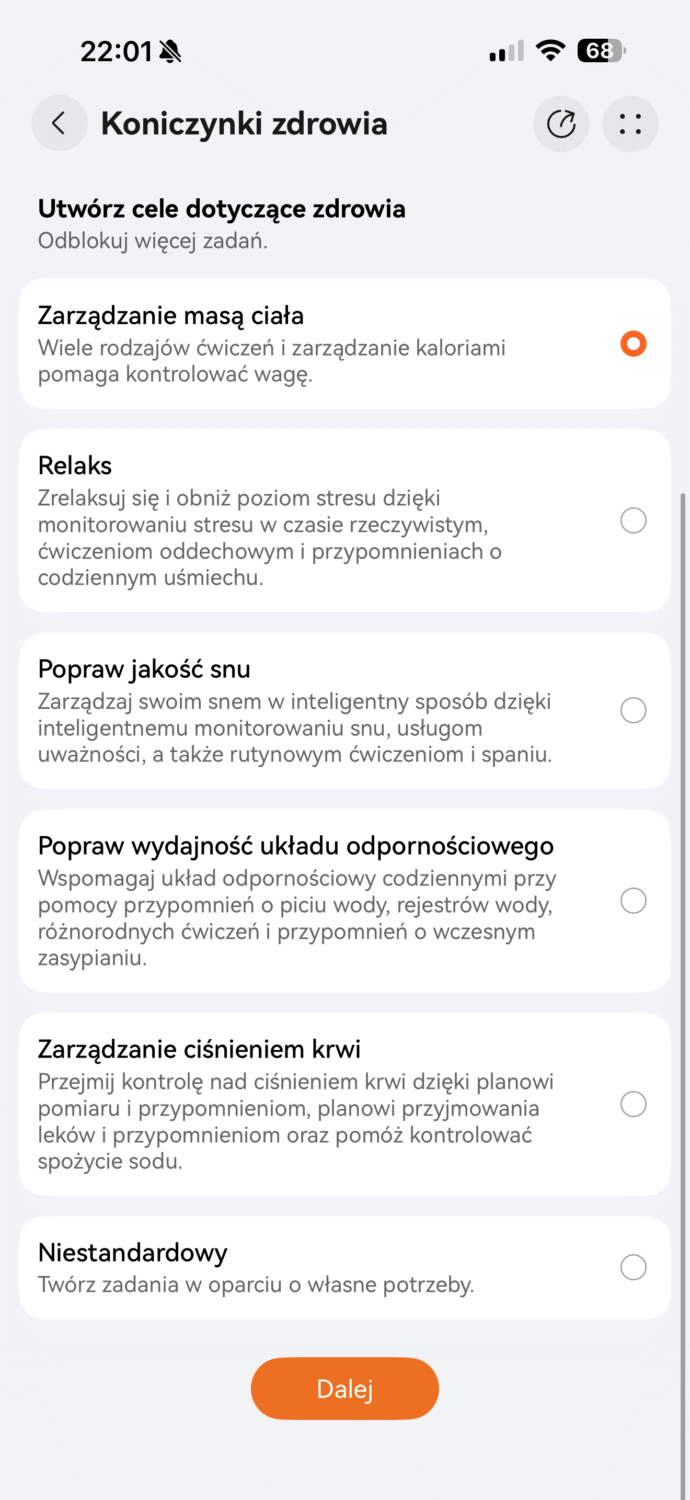
Task: Select Zarządzanie ciśnieniem krwi radio button
Action: point(633,1104)
